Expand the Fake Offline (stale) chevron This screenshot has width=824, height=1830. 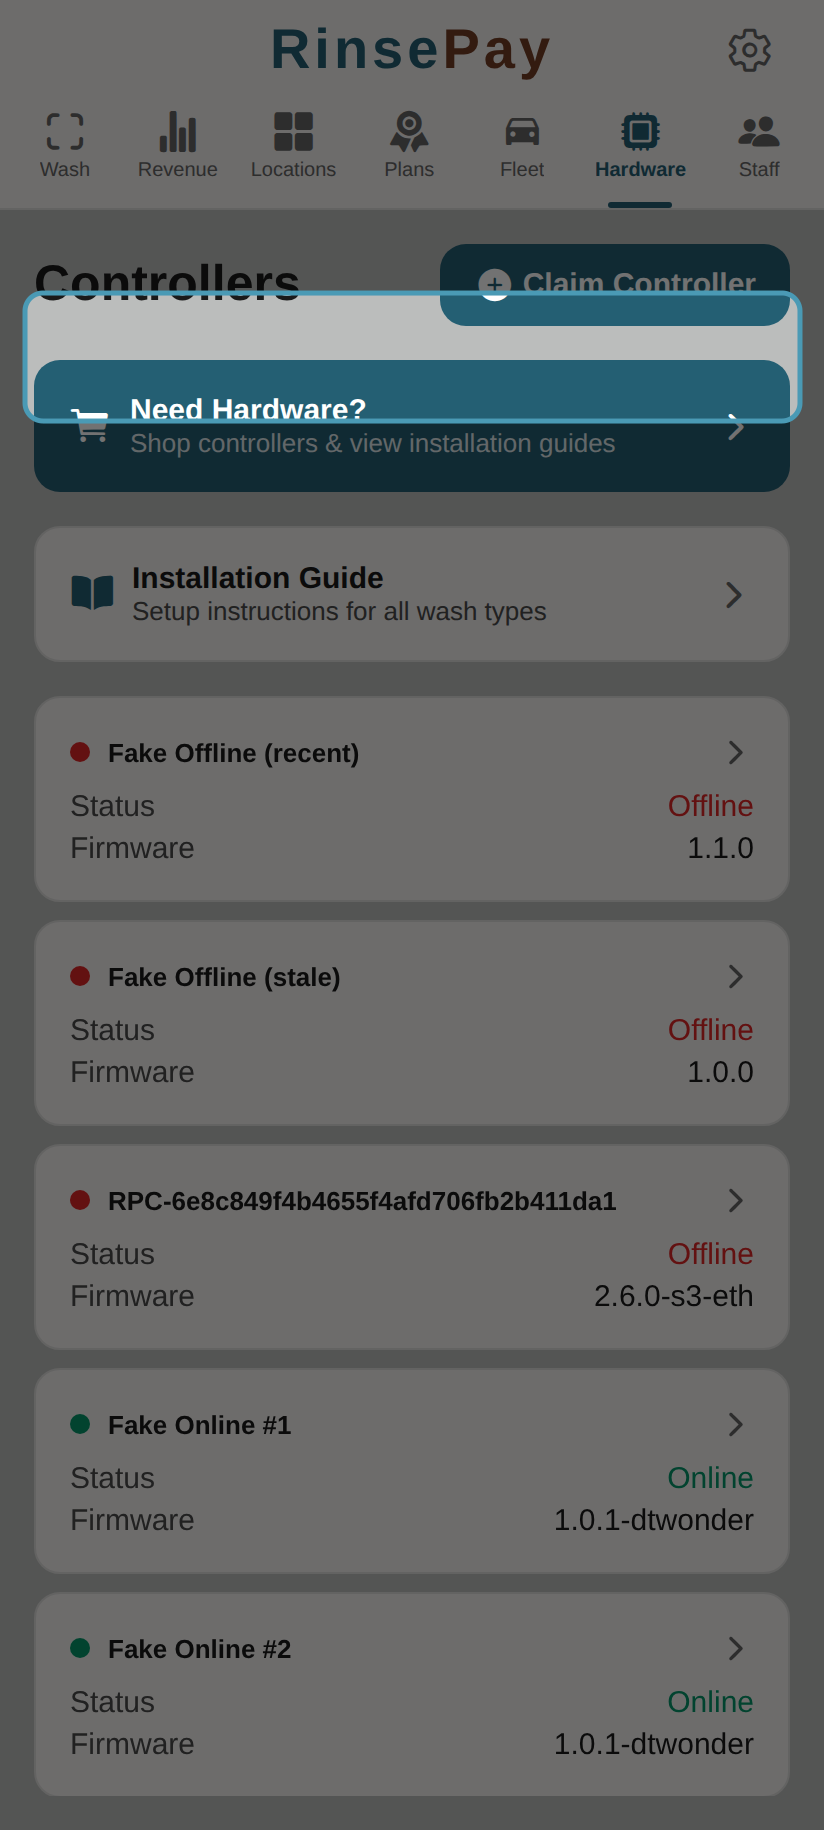[736, 977]
